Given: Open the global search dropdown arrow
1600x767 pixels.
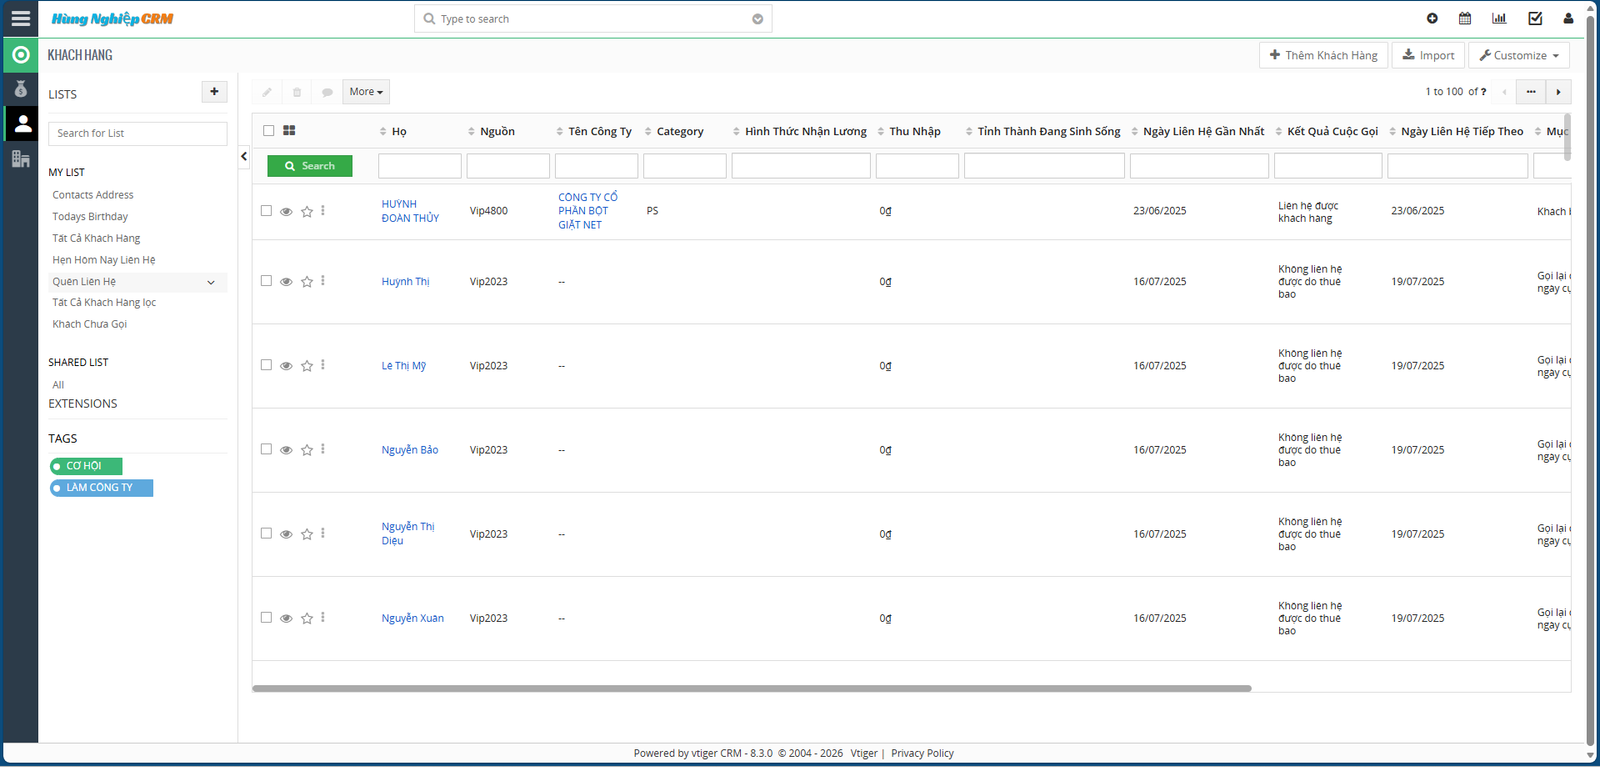Looking at the screenshot, I should coord(758,19).
